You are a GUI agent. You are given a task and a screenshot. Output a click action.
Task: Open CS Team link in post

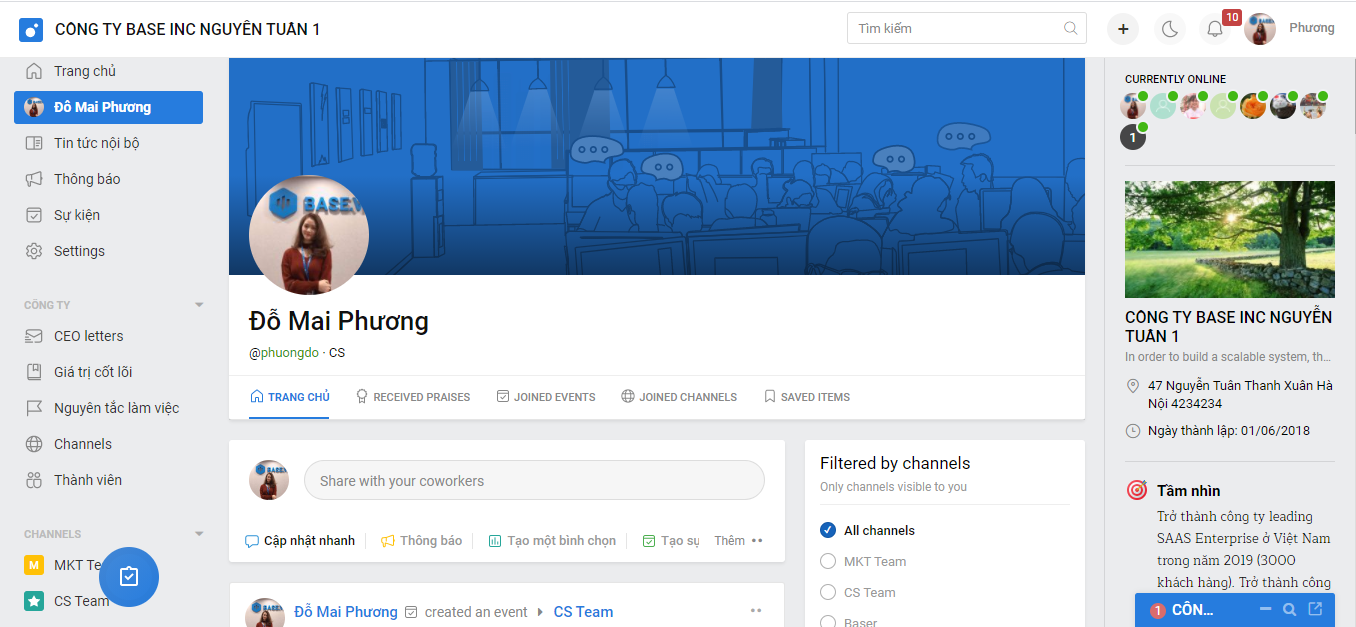[x=583, y=612]
